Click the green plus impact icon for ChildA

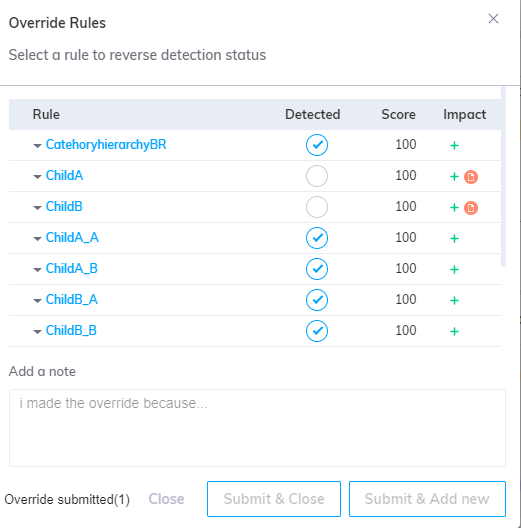point(454,176)
